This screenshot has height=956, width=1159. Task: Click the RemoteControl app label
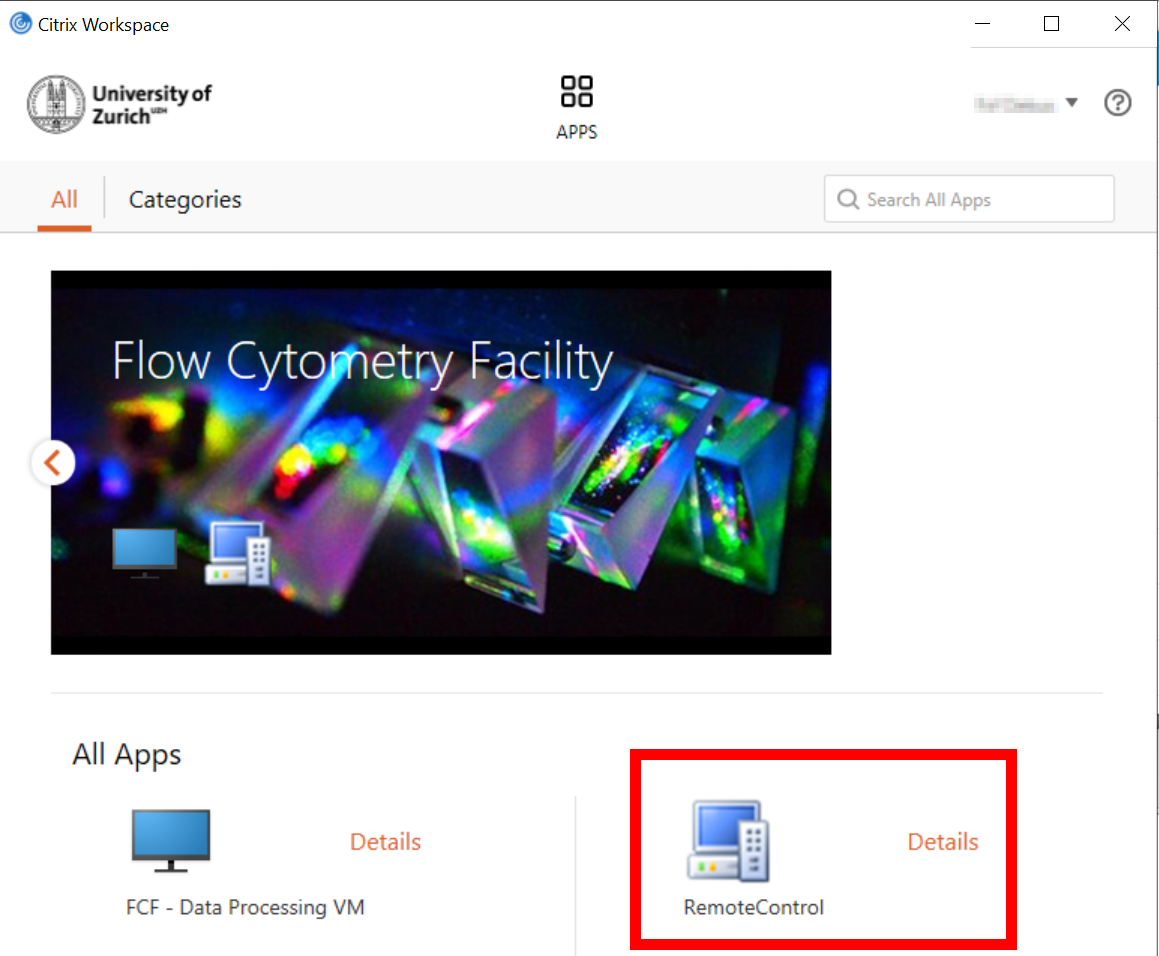753,907
